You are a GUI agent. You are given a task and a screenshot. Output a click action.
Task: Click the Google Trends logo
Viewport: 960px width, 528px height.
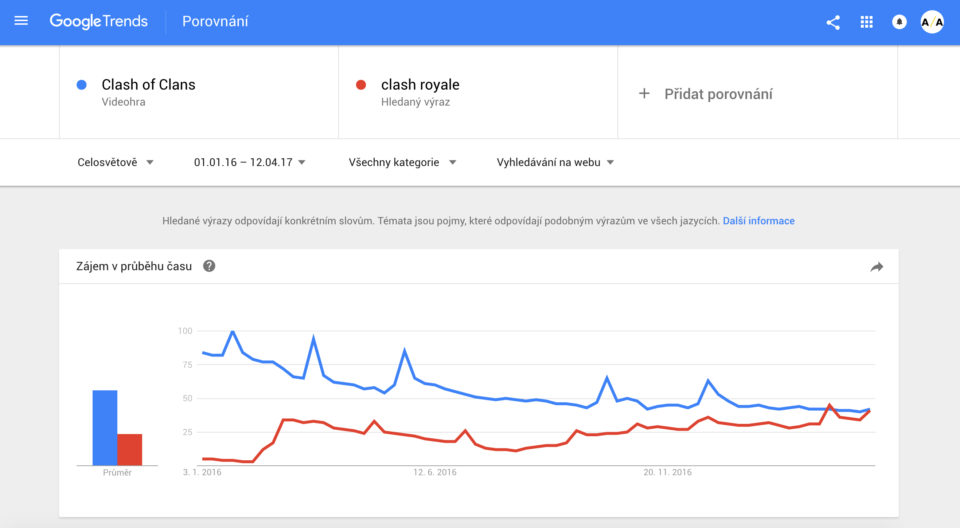[99, 21]
